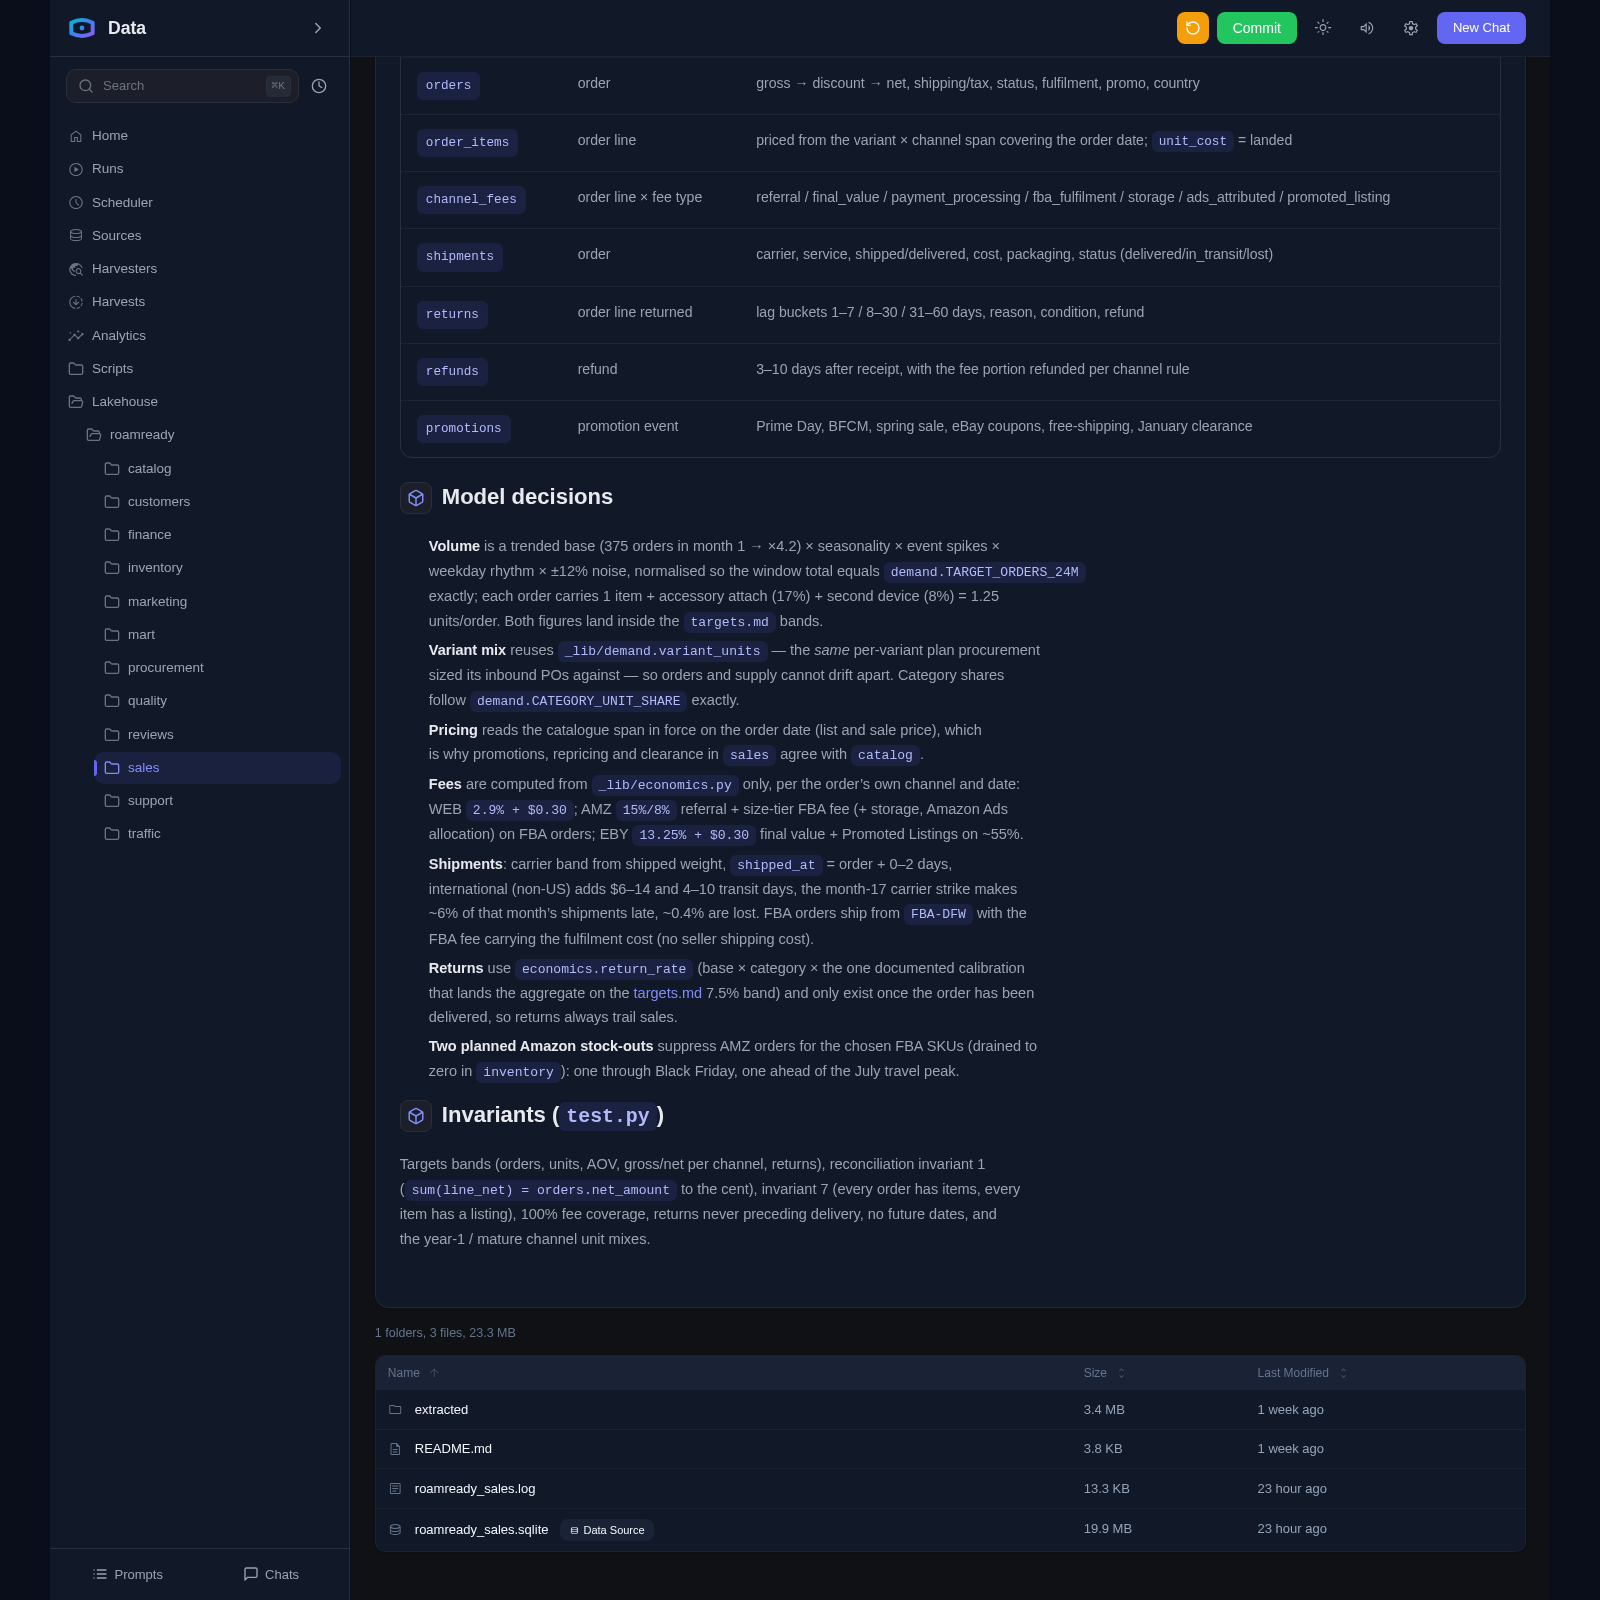Viewport: 1600px width, 1600px height.
Task: Open the README.md file
Action: point(950,1449)
